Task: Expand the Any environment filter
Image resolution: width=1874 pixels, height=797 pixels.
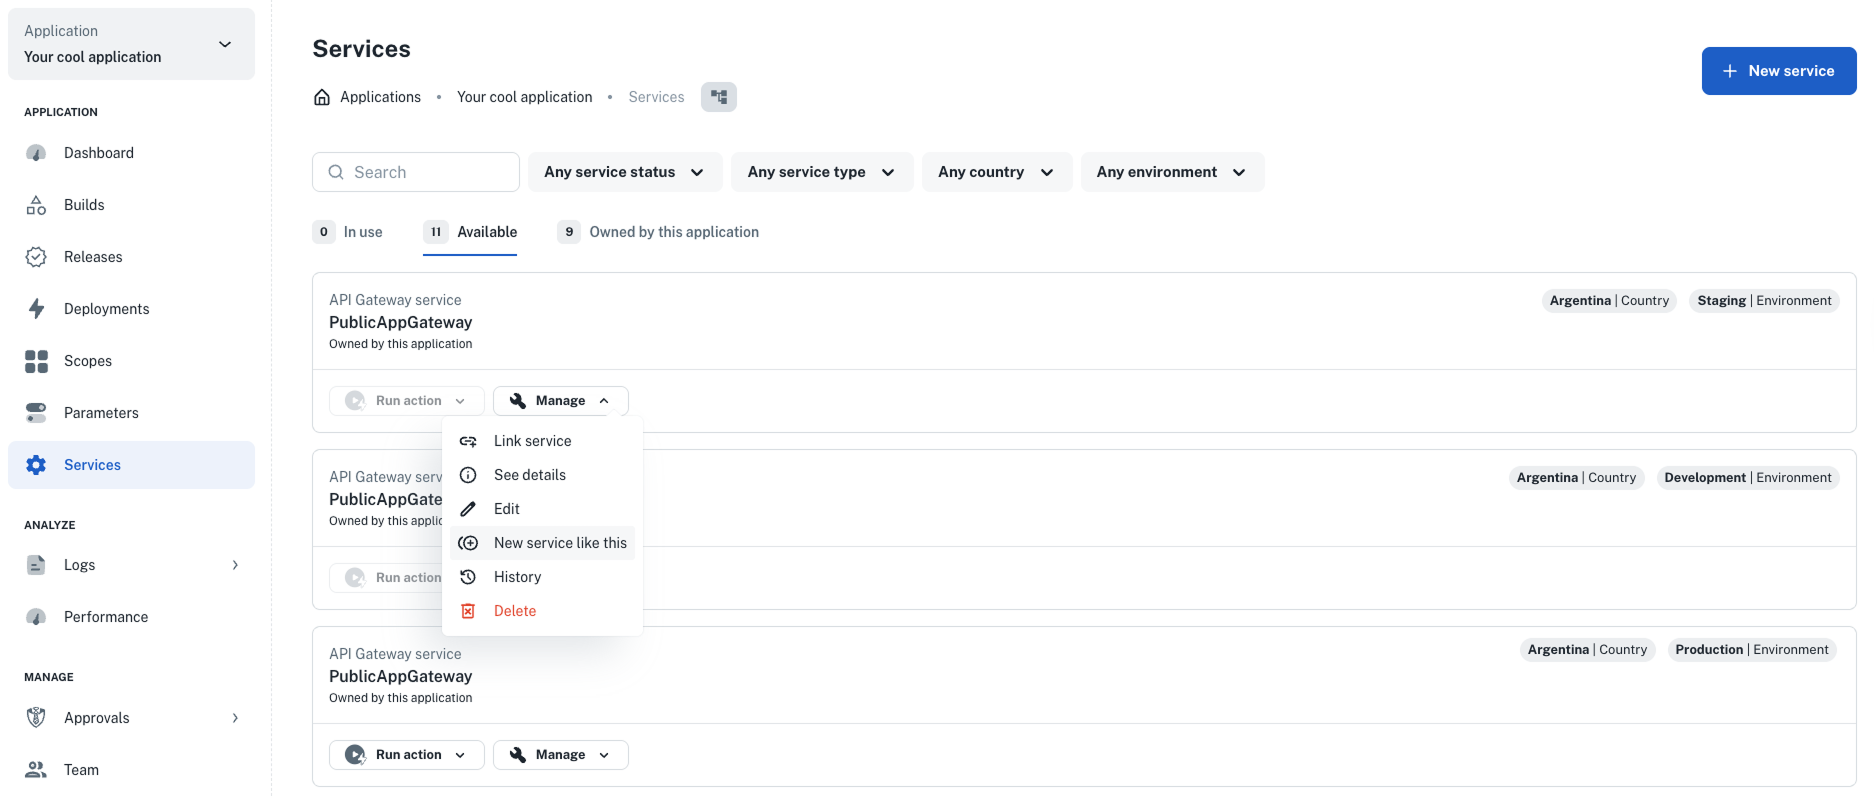Action: click(1171, 172)
